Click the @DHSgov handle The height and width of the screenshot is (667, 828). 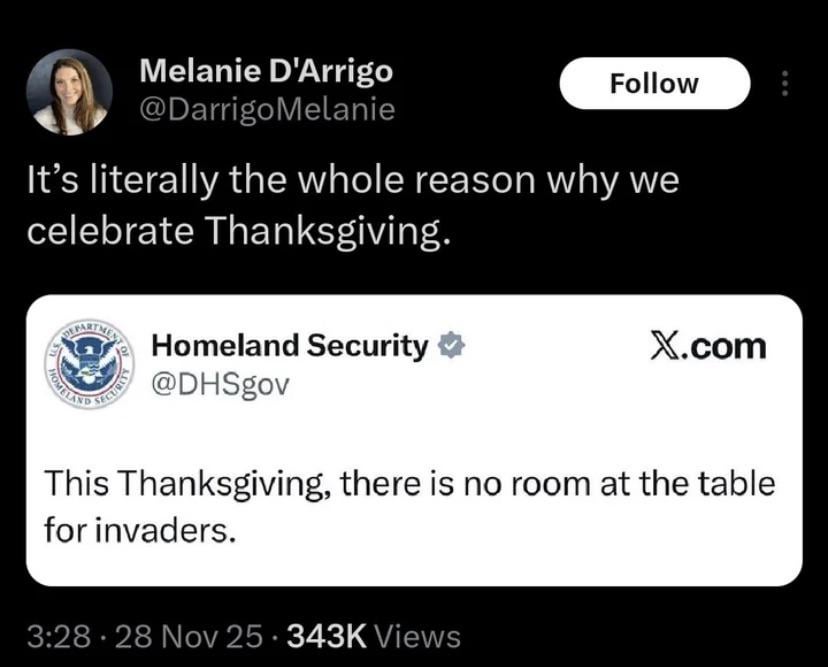tap(219, 383)
